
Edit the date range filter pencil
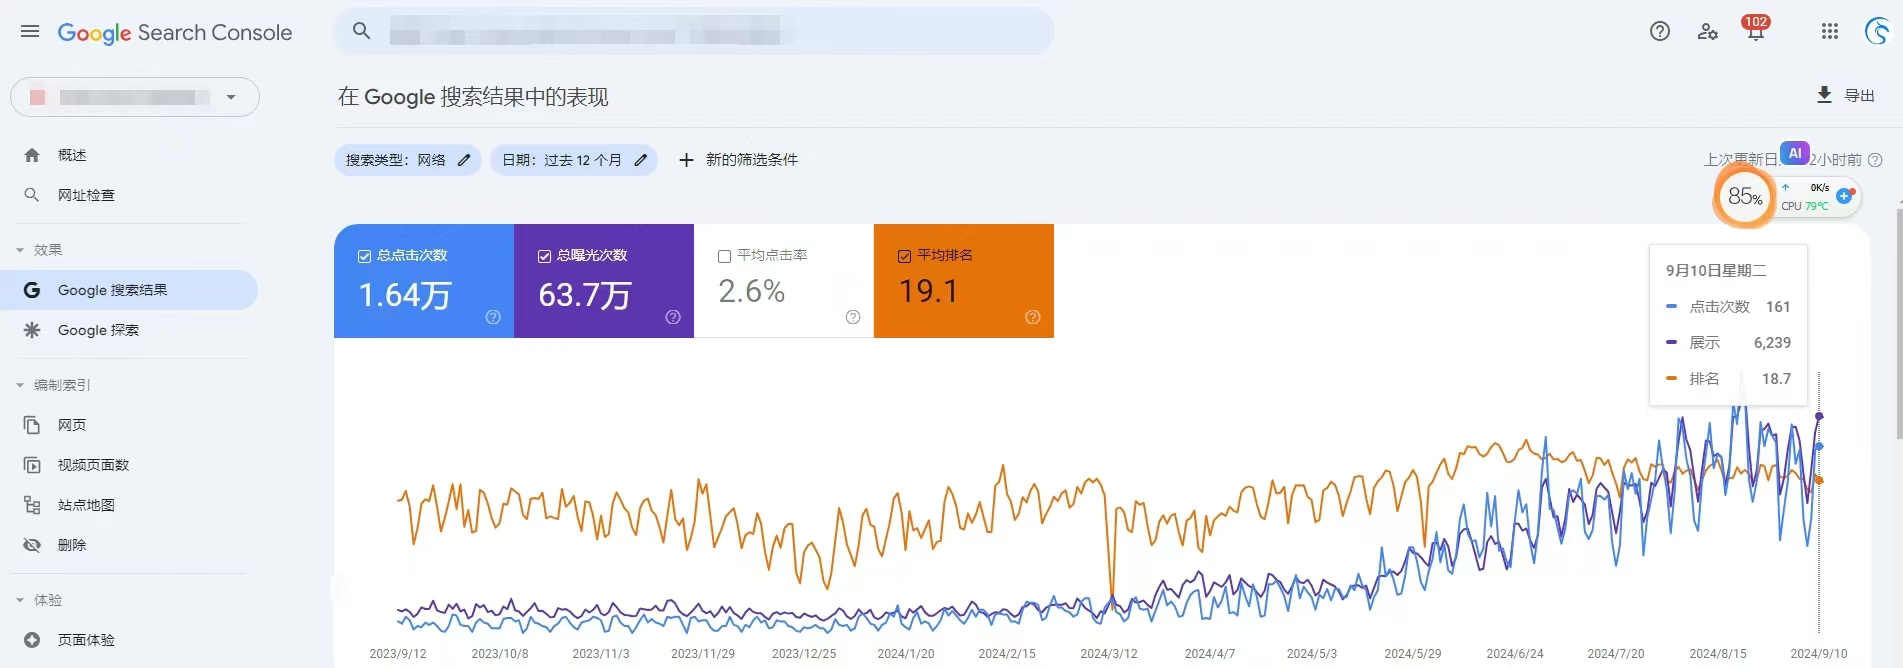click(x=641, y=160)
